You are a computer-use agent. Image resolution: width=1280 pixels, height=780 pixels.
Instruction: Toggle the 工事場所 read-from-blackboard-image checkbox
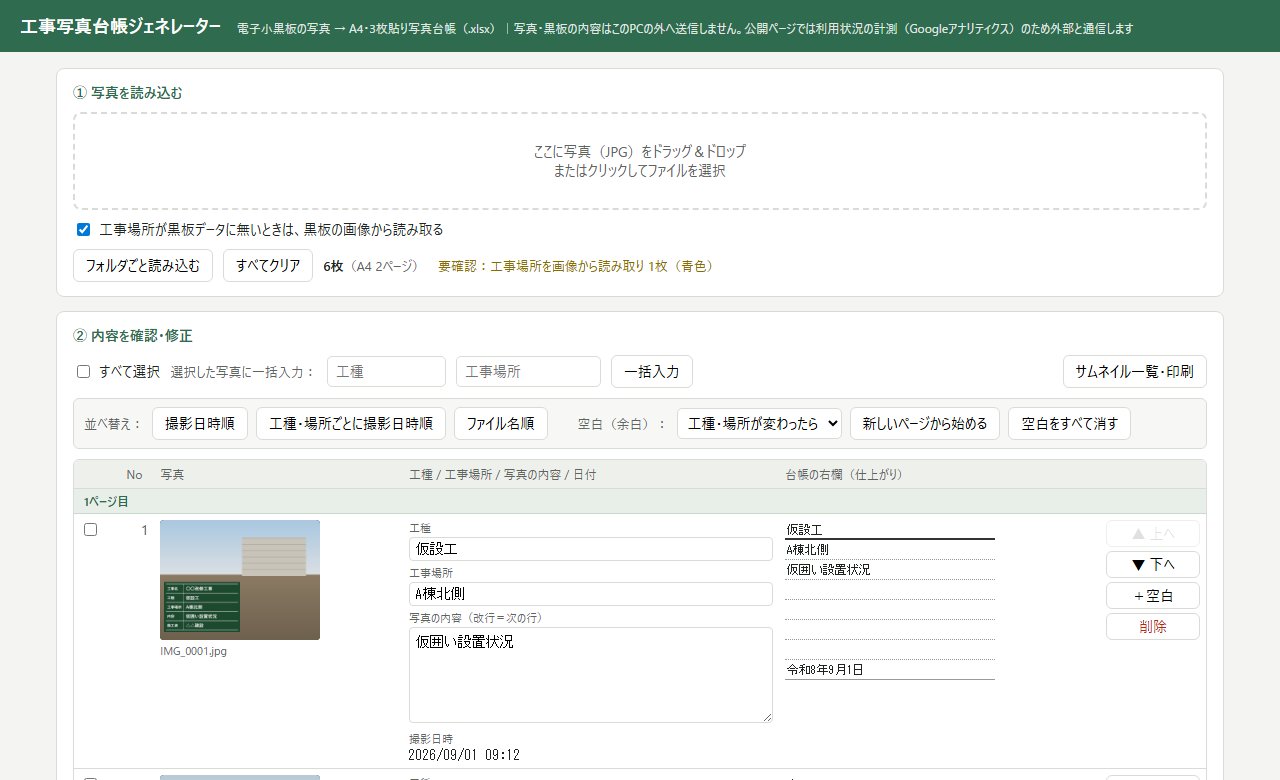click(x=83, y=229)
